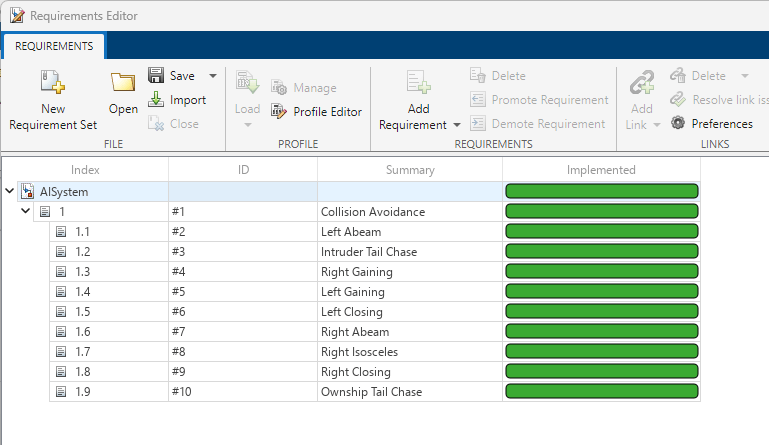Select the AISystem row name
Image resolution: width=769 pixels, height=445 pixels.
pos(64,192)
